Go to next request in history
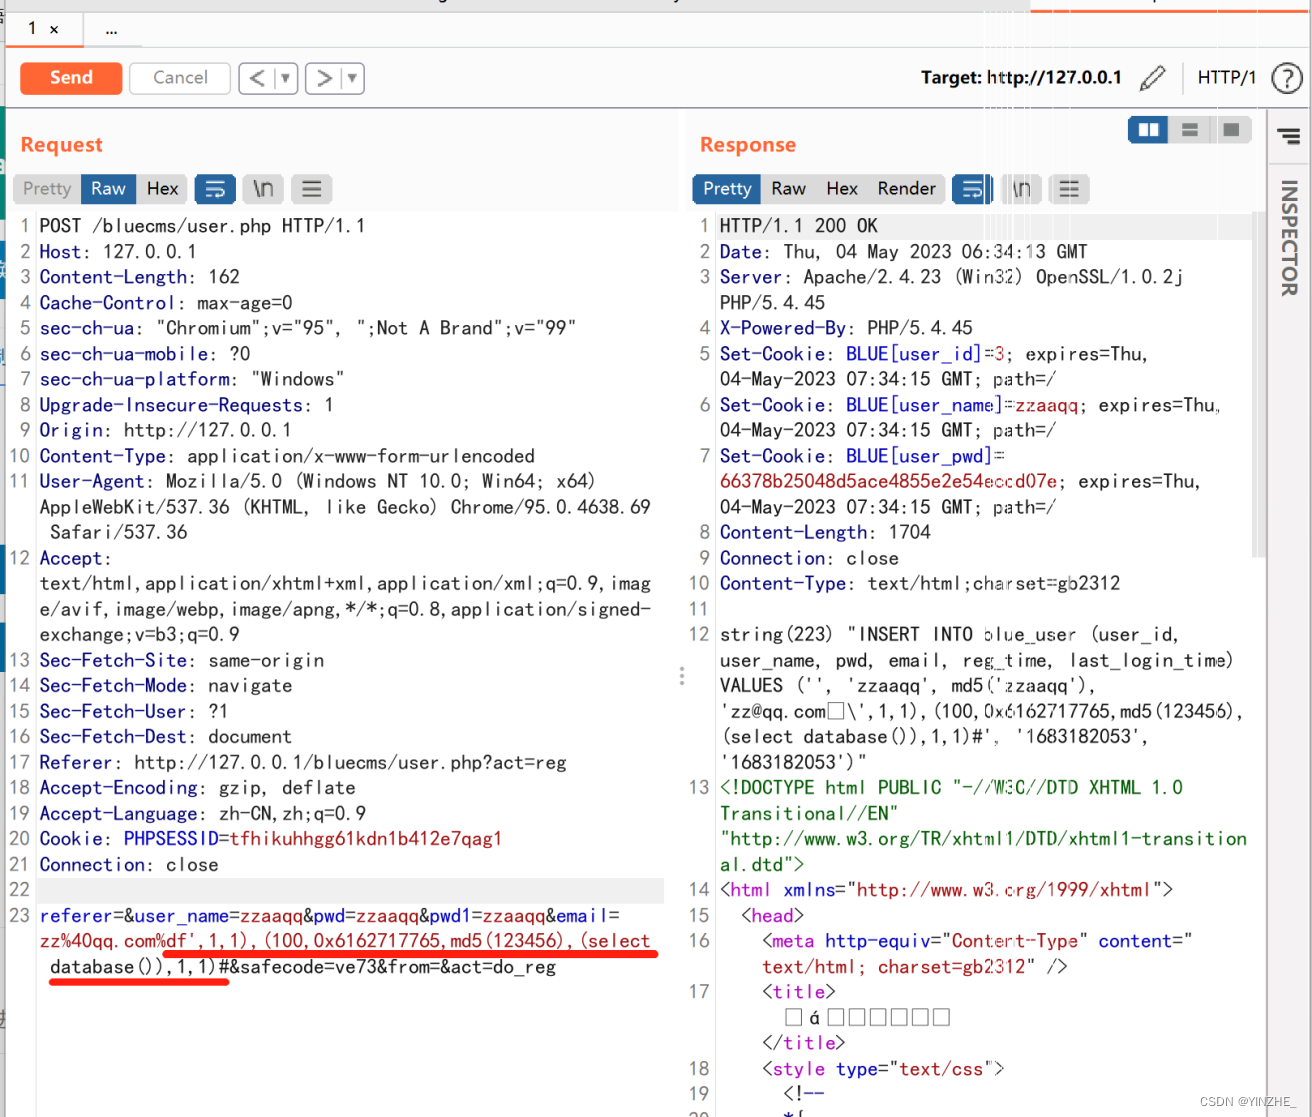This screenshot has height=1117, width=1312. [x=324, y=78]
